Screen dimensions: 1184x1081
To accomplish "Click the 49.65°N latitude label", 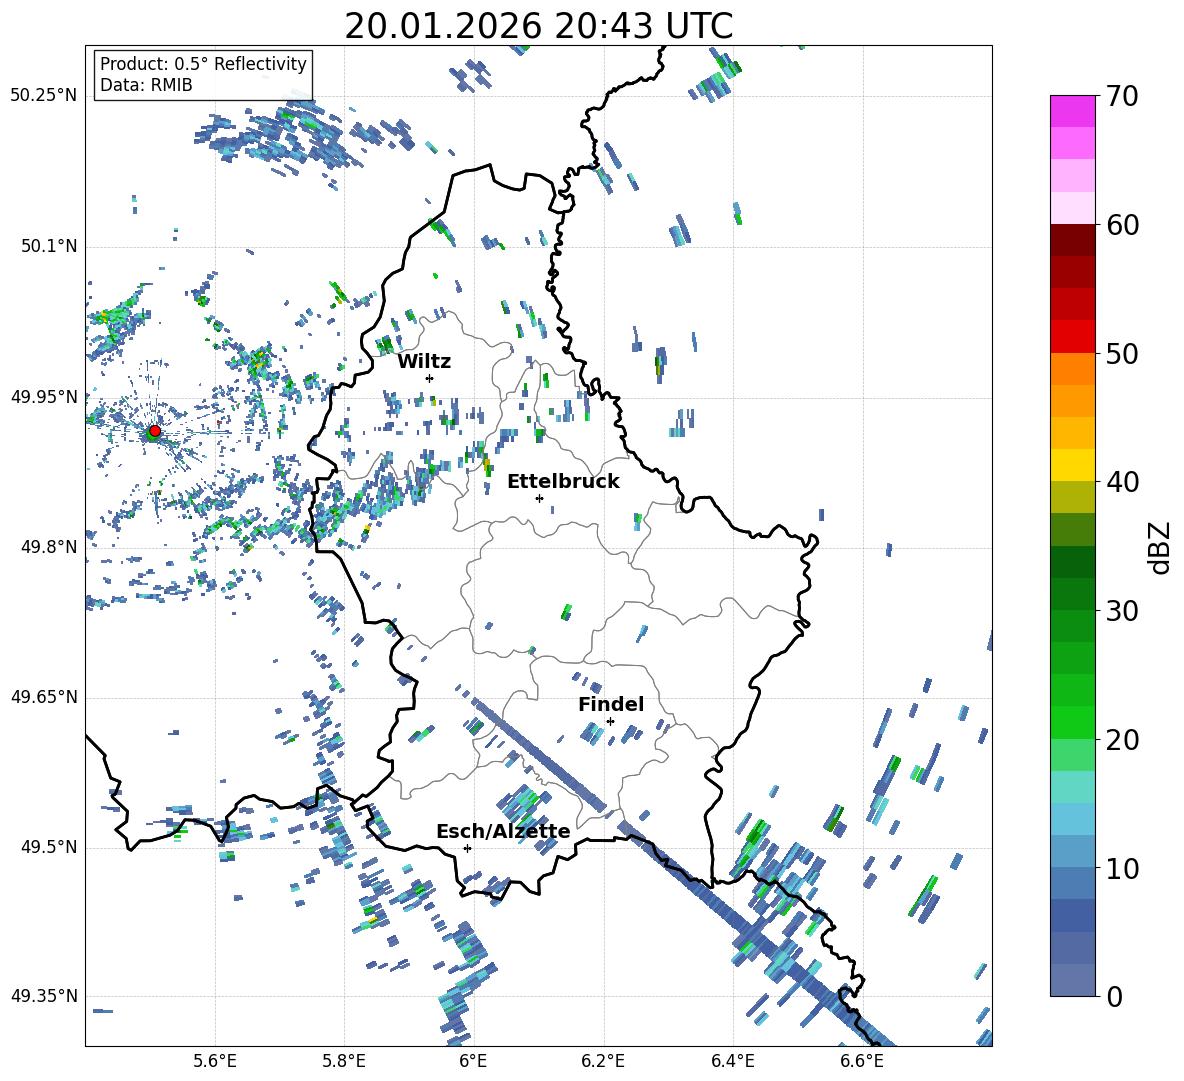I will point(44,697).
